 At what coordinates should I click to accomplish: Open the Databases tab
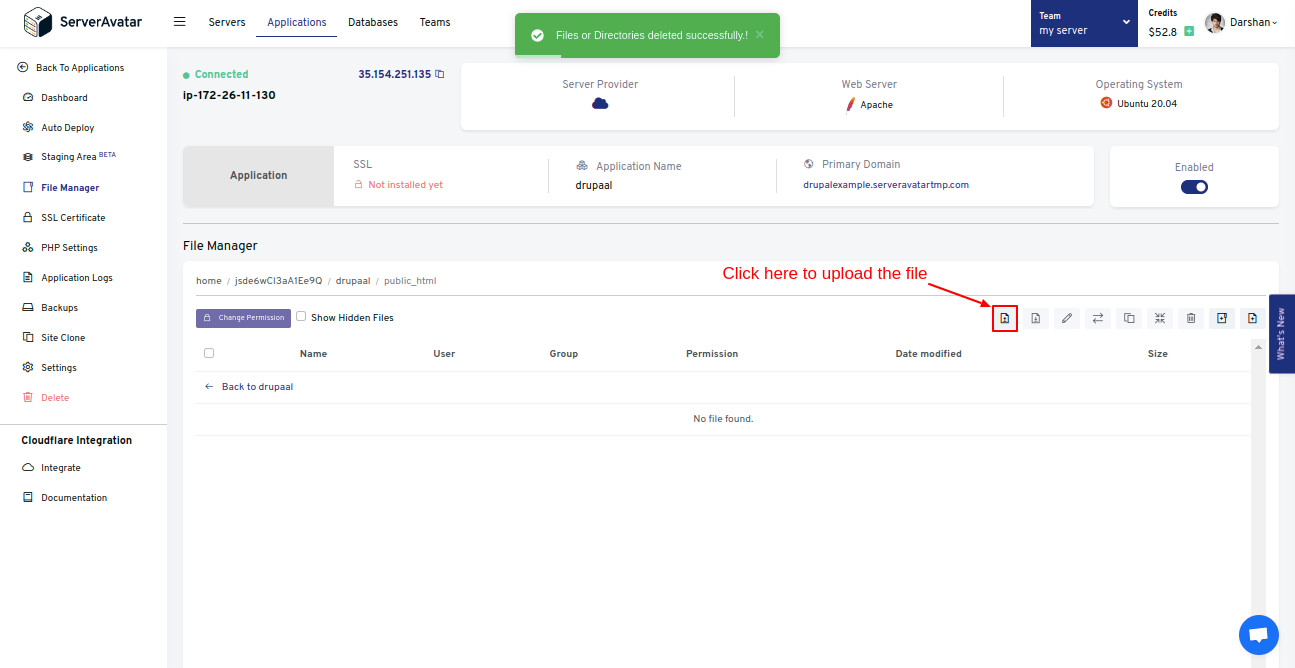click(x=373, y=22)
